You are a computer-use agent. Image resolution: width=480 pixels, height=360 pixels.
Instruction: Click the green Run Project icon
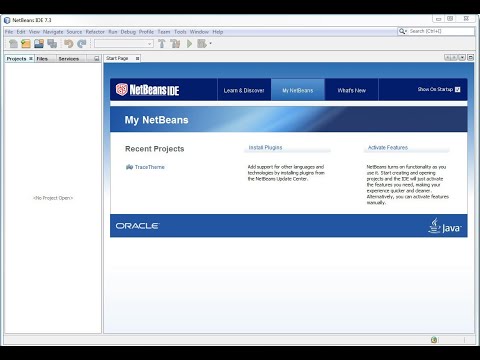tap(189, 43)
